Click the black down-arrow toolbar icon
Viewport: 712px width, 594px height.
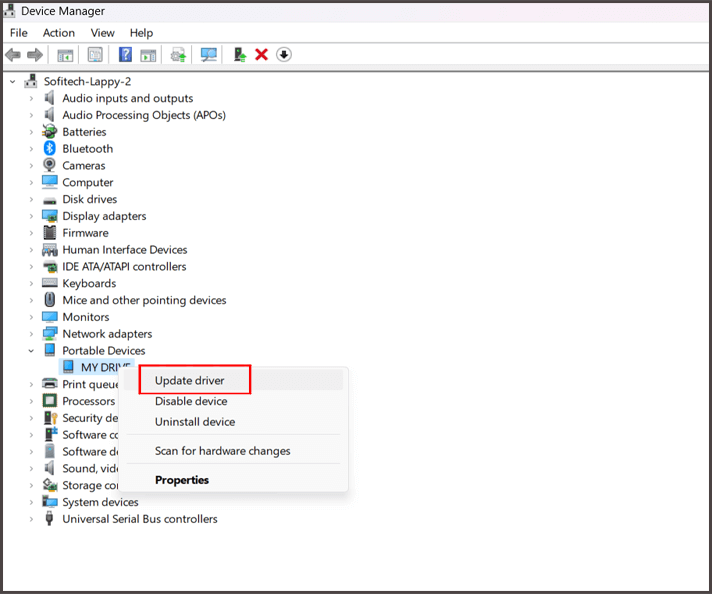(x=284, y=54)
